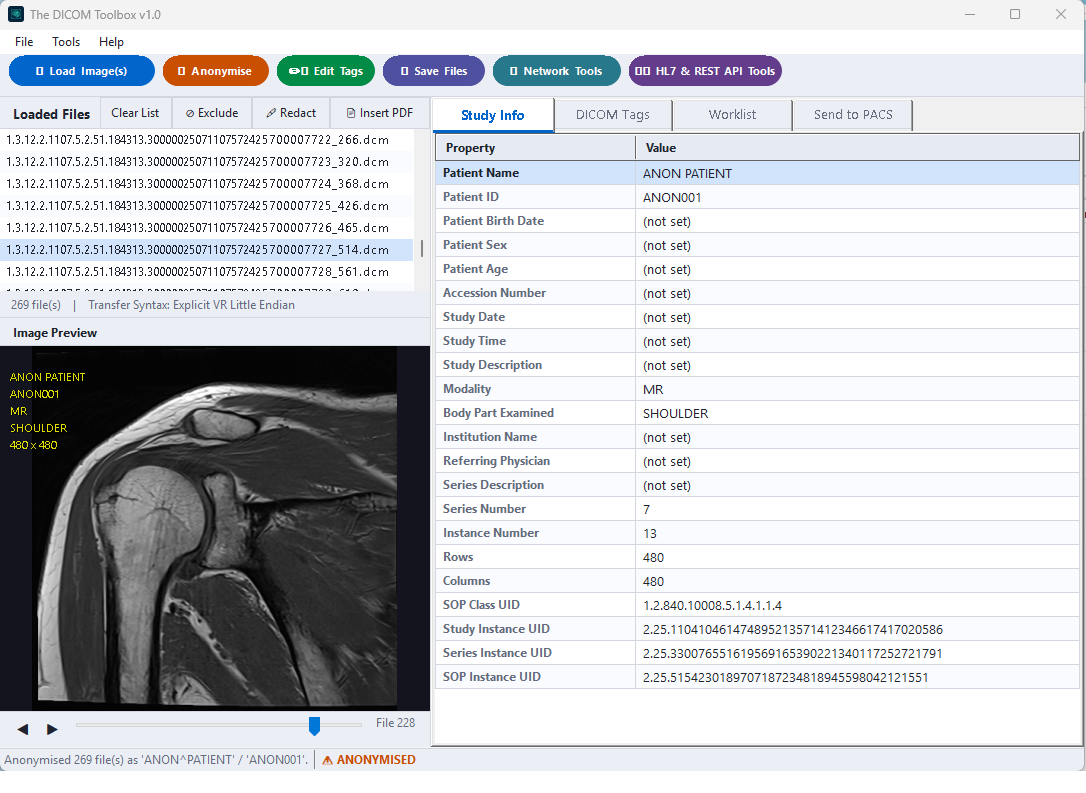Select file ending in 7725_426.dcm
Image resolution: width=1086 pixels, height=793 pixels.
[206, 206]
